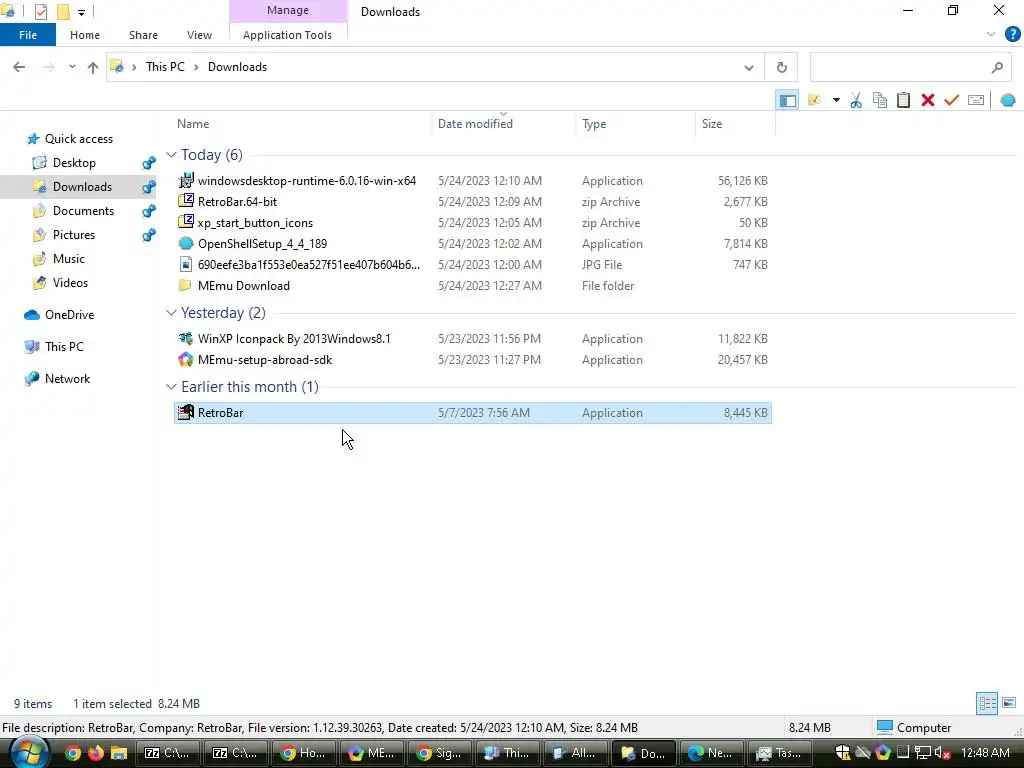Open the File menu tab
The width and height of the screenshot is (1024, 768).
pyautogui.click(x=28, y=35)
